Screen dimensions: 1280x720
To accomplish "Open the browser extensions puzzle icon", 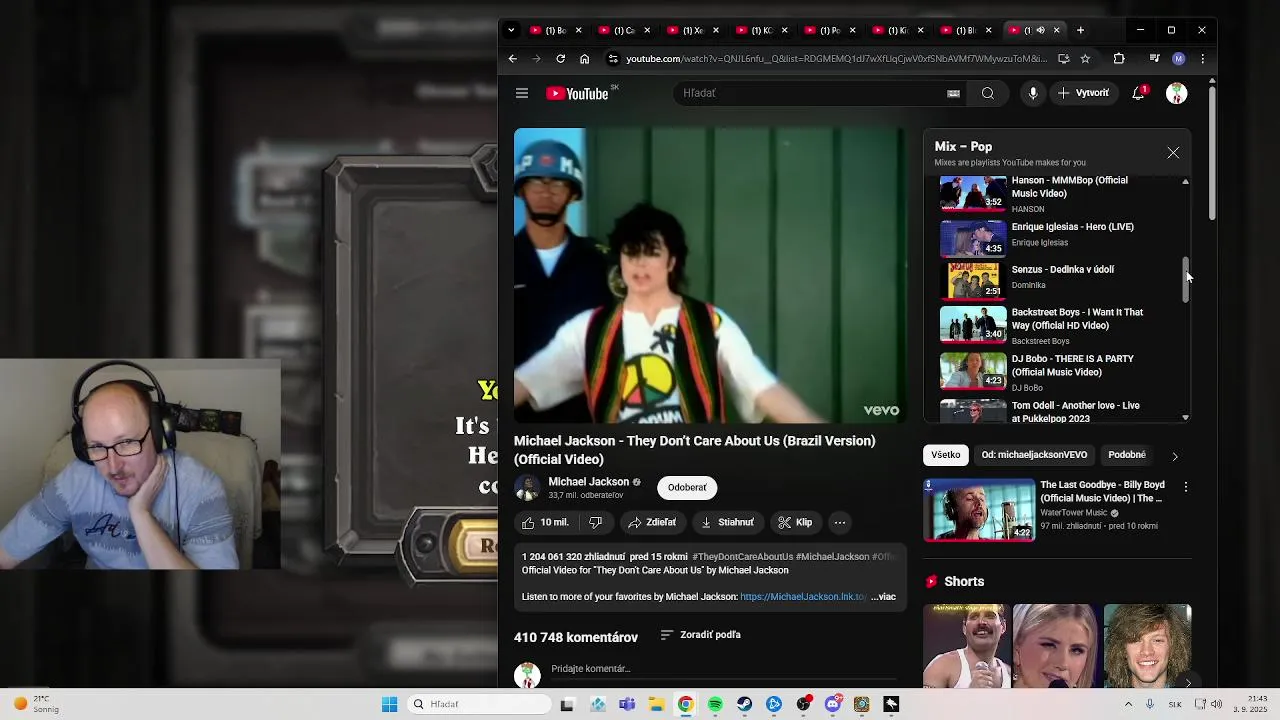I will 1119,59.
